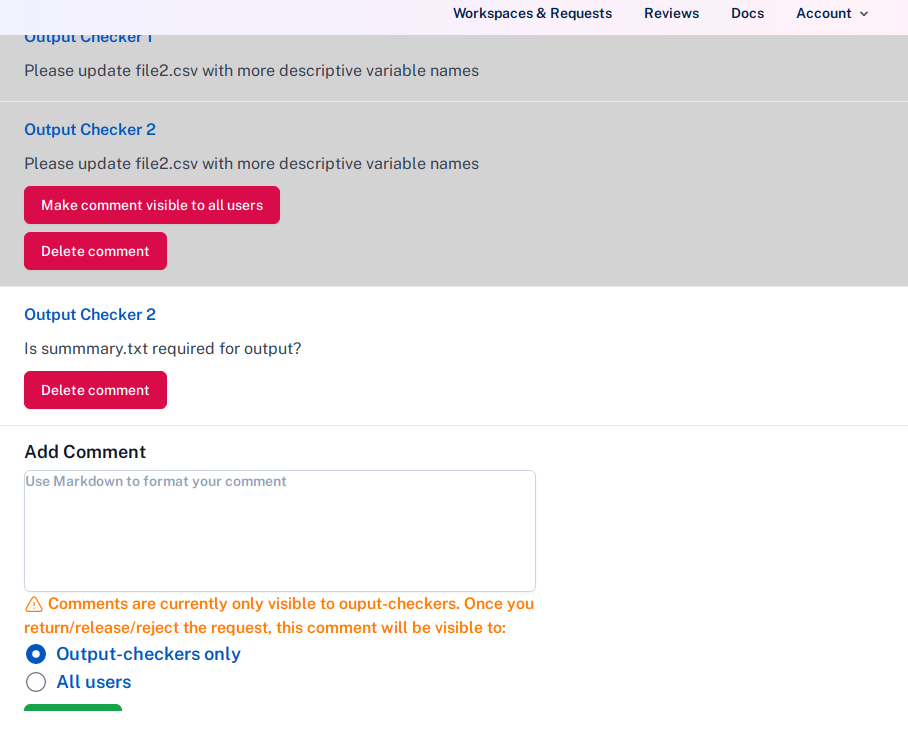908x747 pixels.
Task: Click Output Checker 2 above the summmary.txt comment
Action: (89, 314)
